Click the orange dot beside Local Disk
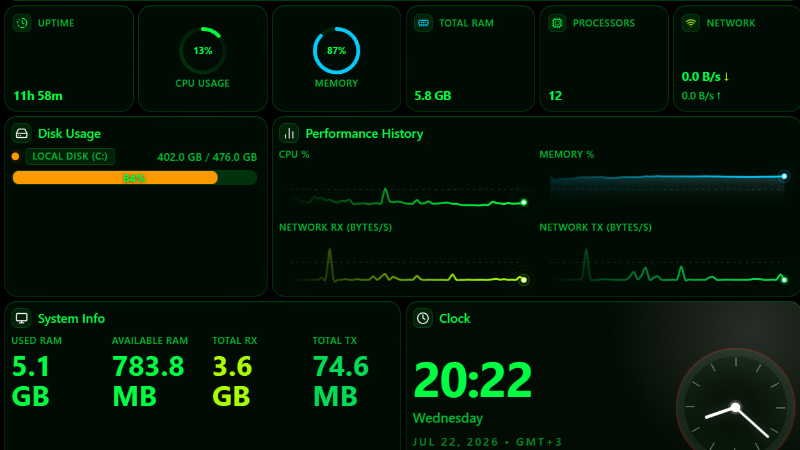 point(15,157)
